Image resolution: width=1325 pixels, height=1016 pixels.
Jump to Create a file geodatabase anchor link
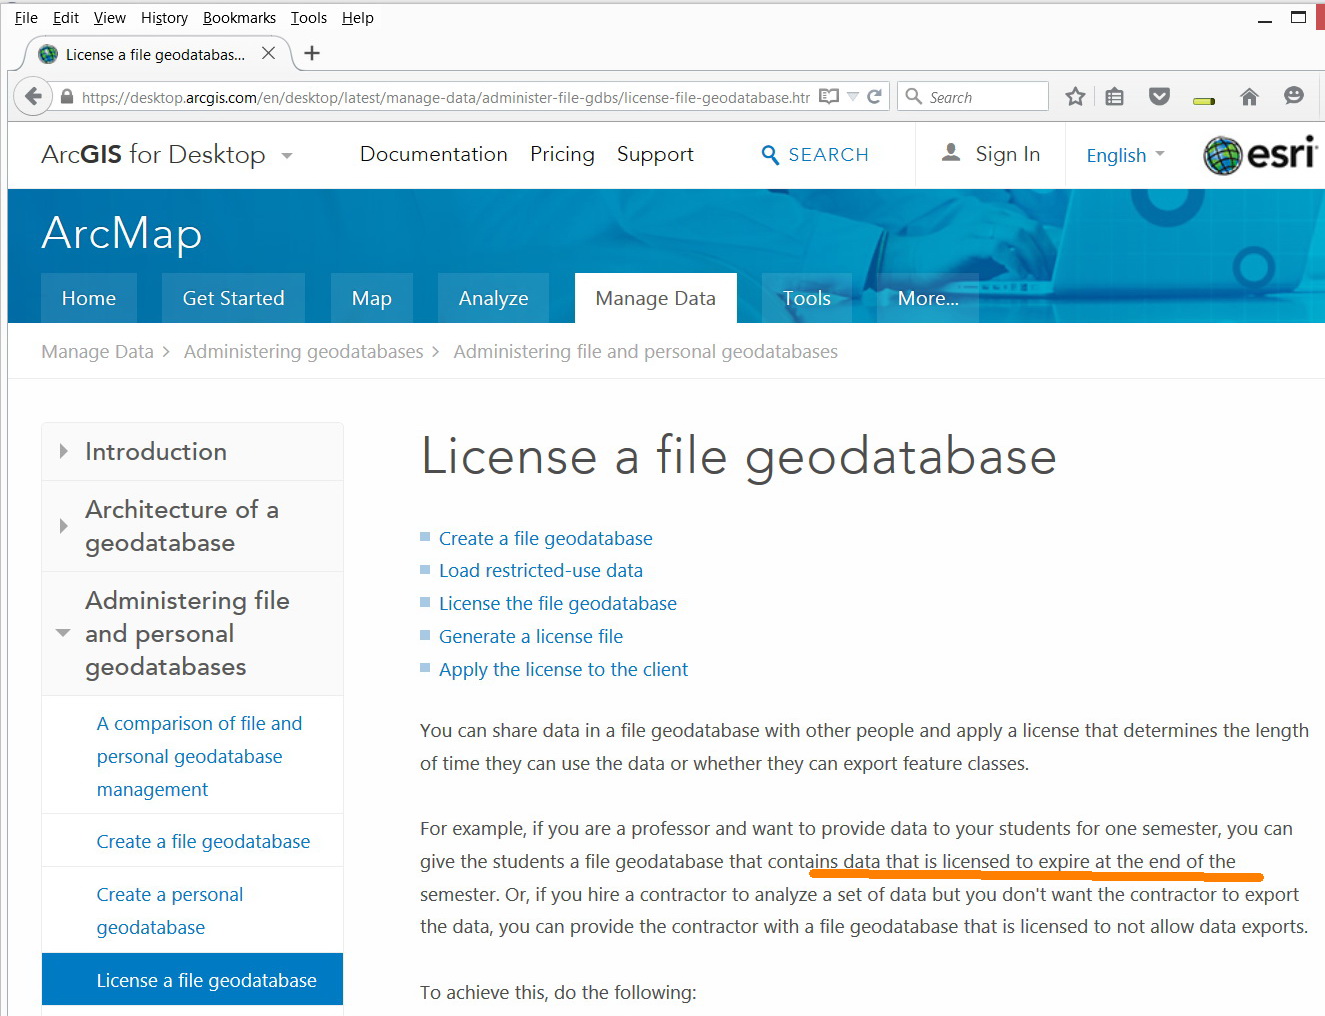click(x=546, y=538)
